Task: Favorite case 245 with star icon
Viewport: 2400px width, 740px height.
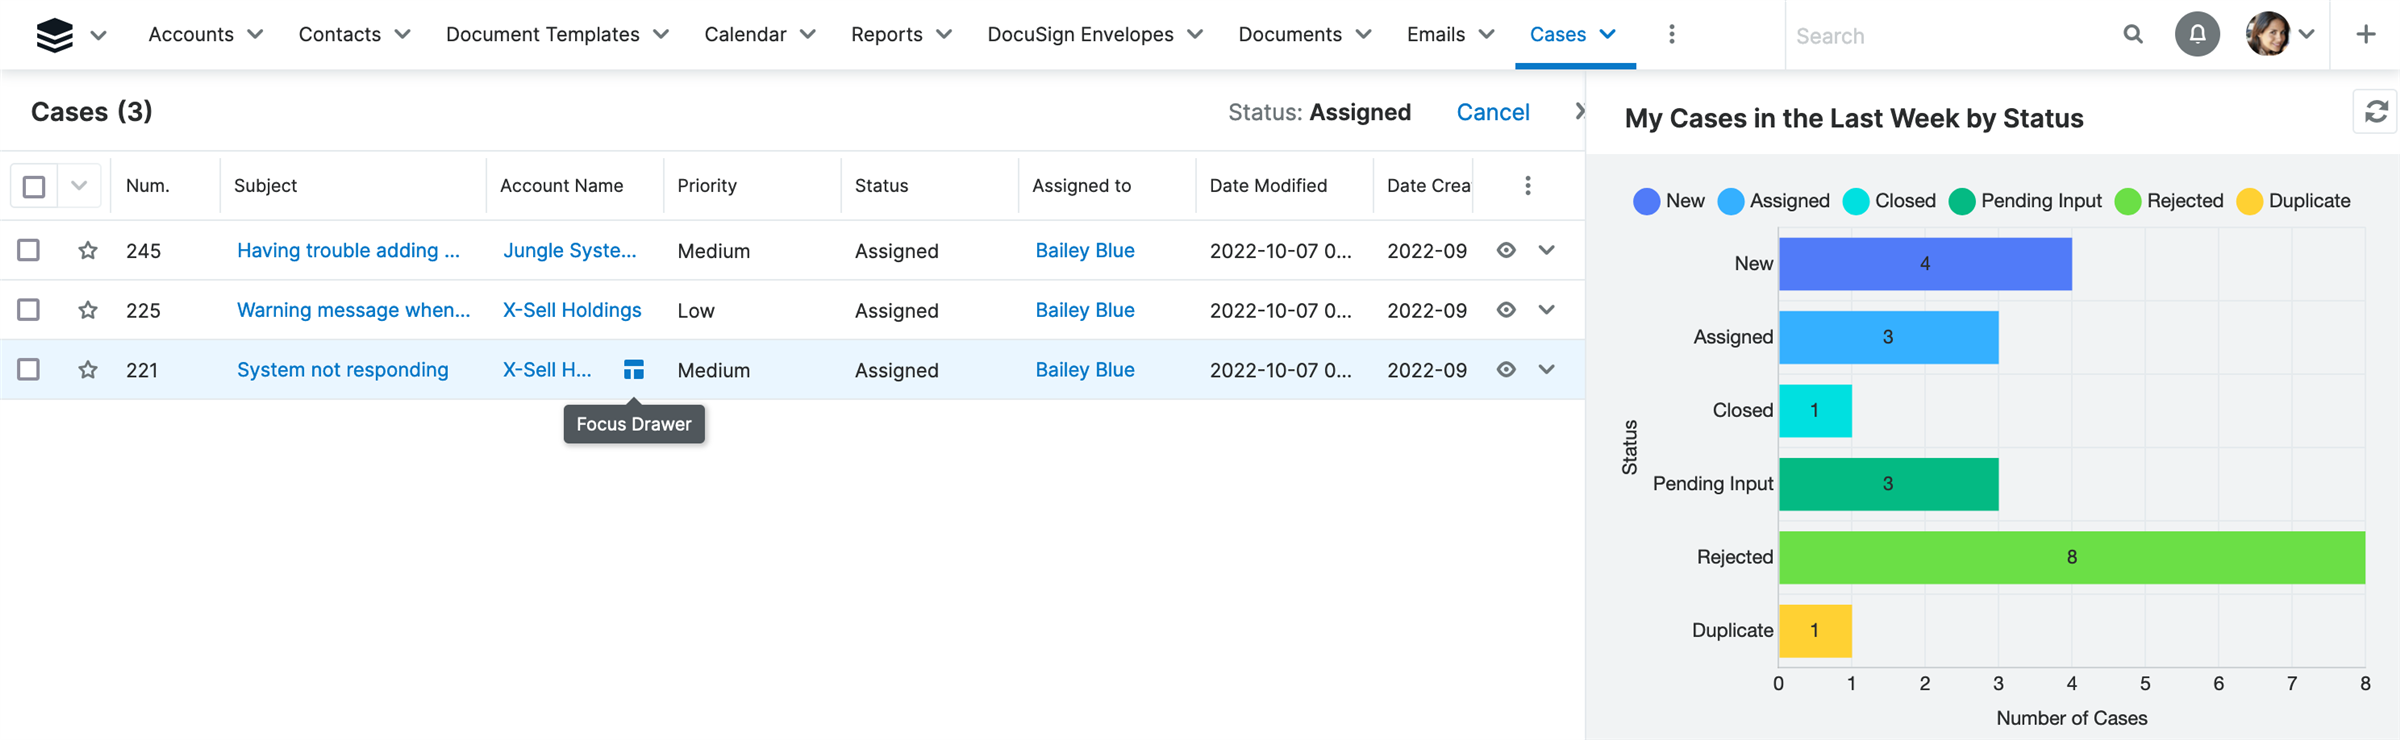Action: 88,251
